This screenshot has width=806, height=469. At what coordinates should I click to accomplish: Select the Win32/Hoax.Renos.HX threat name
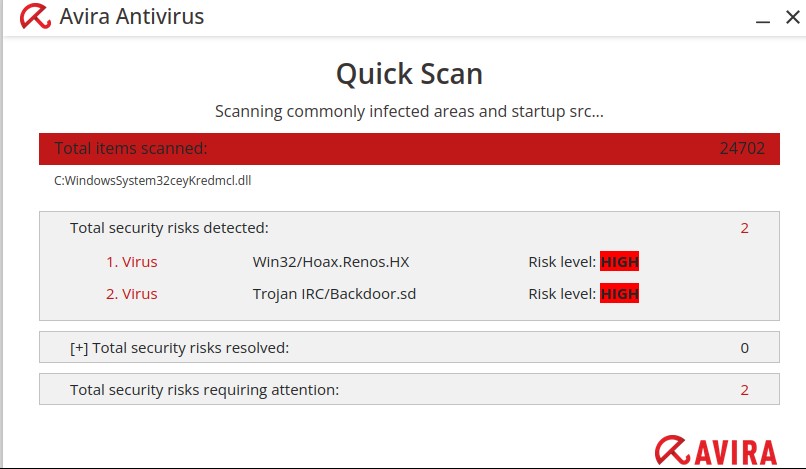(x=331, y=262)
